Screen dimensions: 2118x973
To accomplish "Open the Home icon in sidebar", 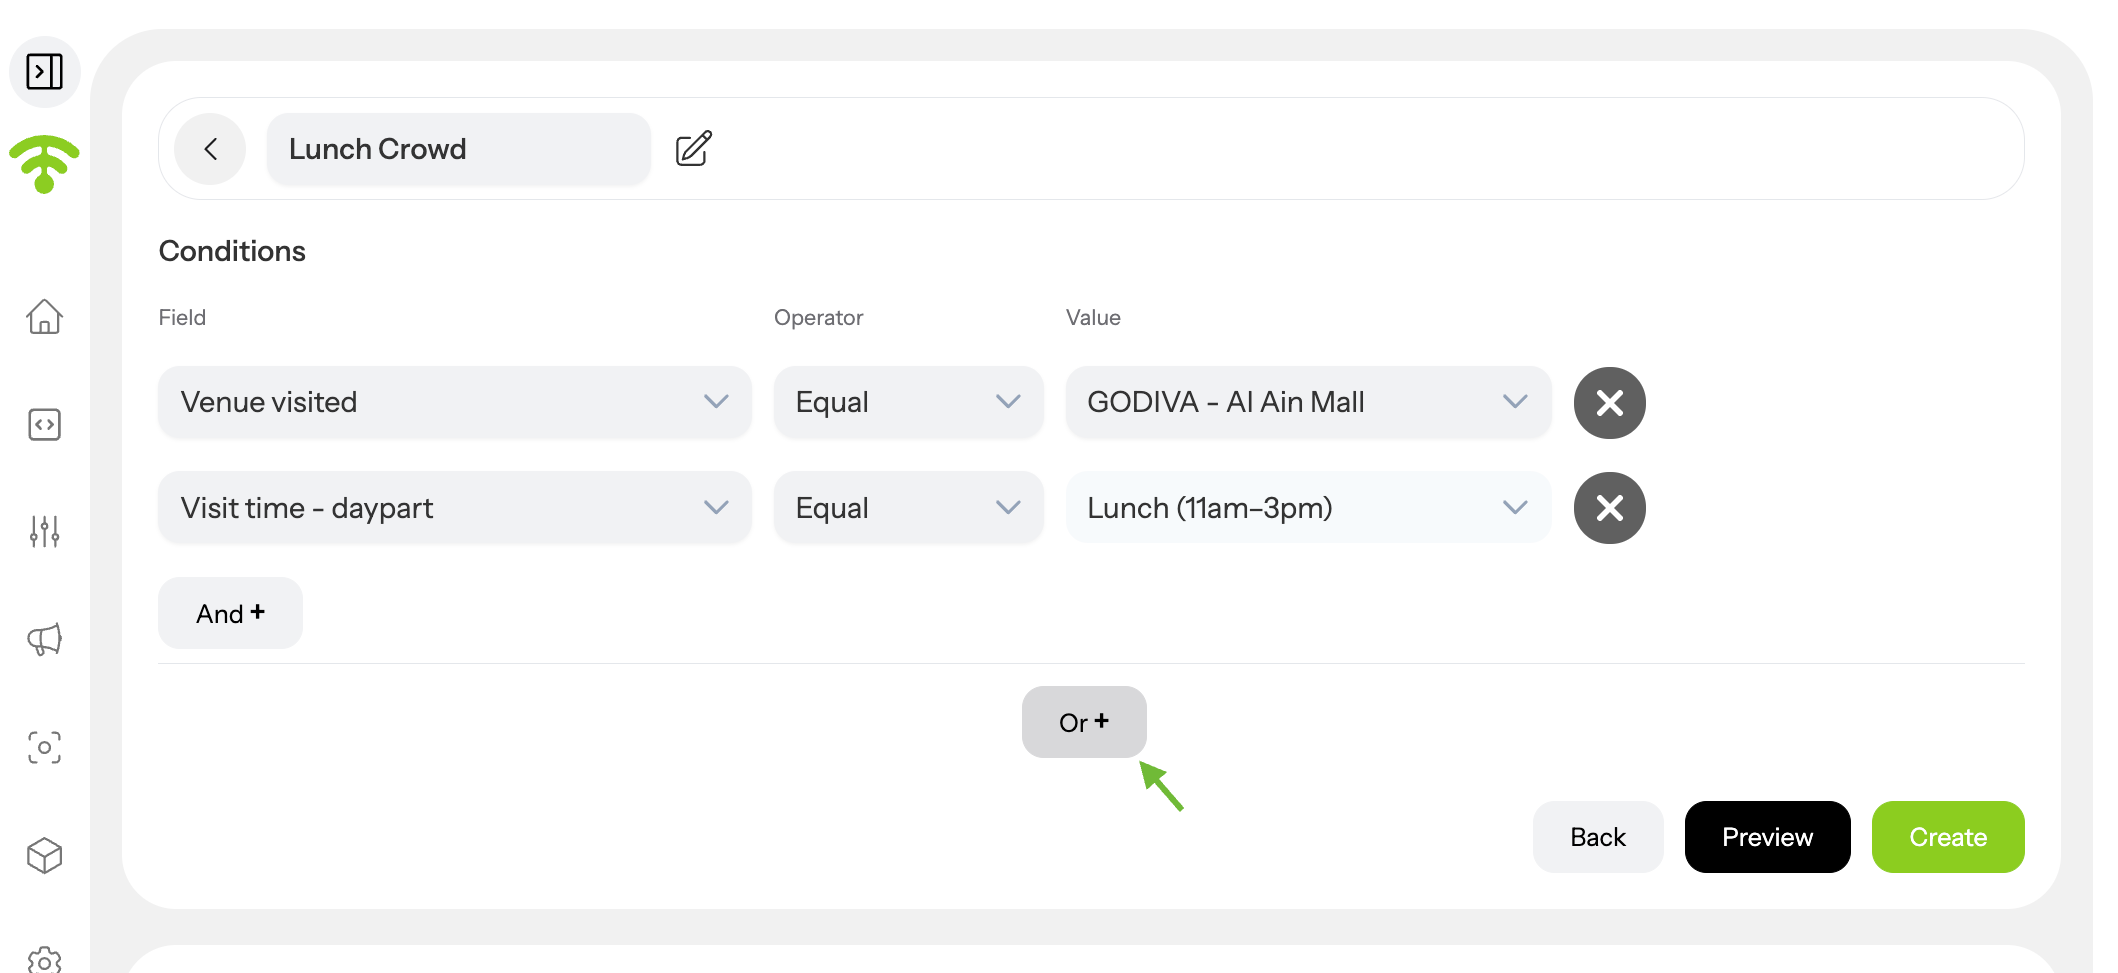I will coord(44,317).
